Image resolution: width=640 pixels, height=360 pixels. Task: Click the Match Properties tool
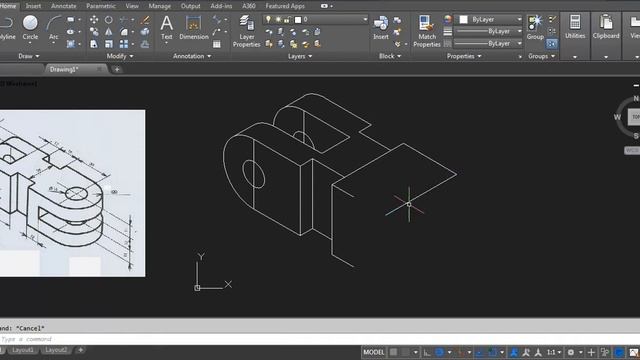point(427,31)
